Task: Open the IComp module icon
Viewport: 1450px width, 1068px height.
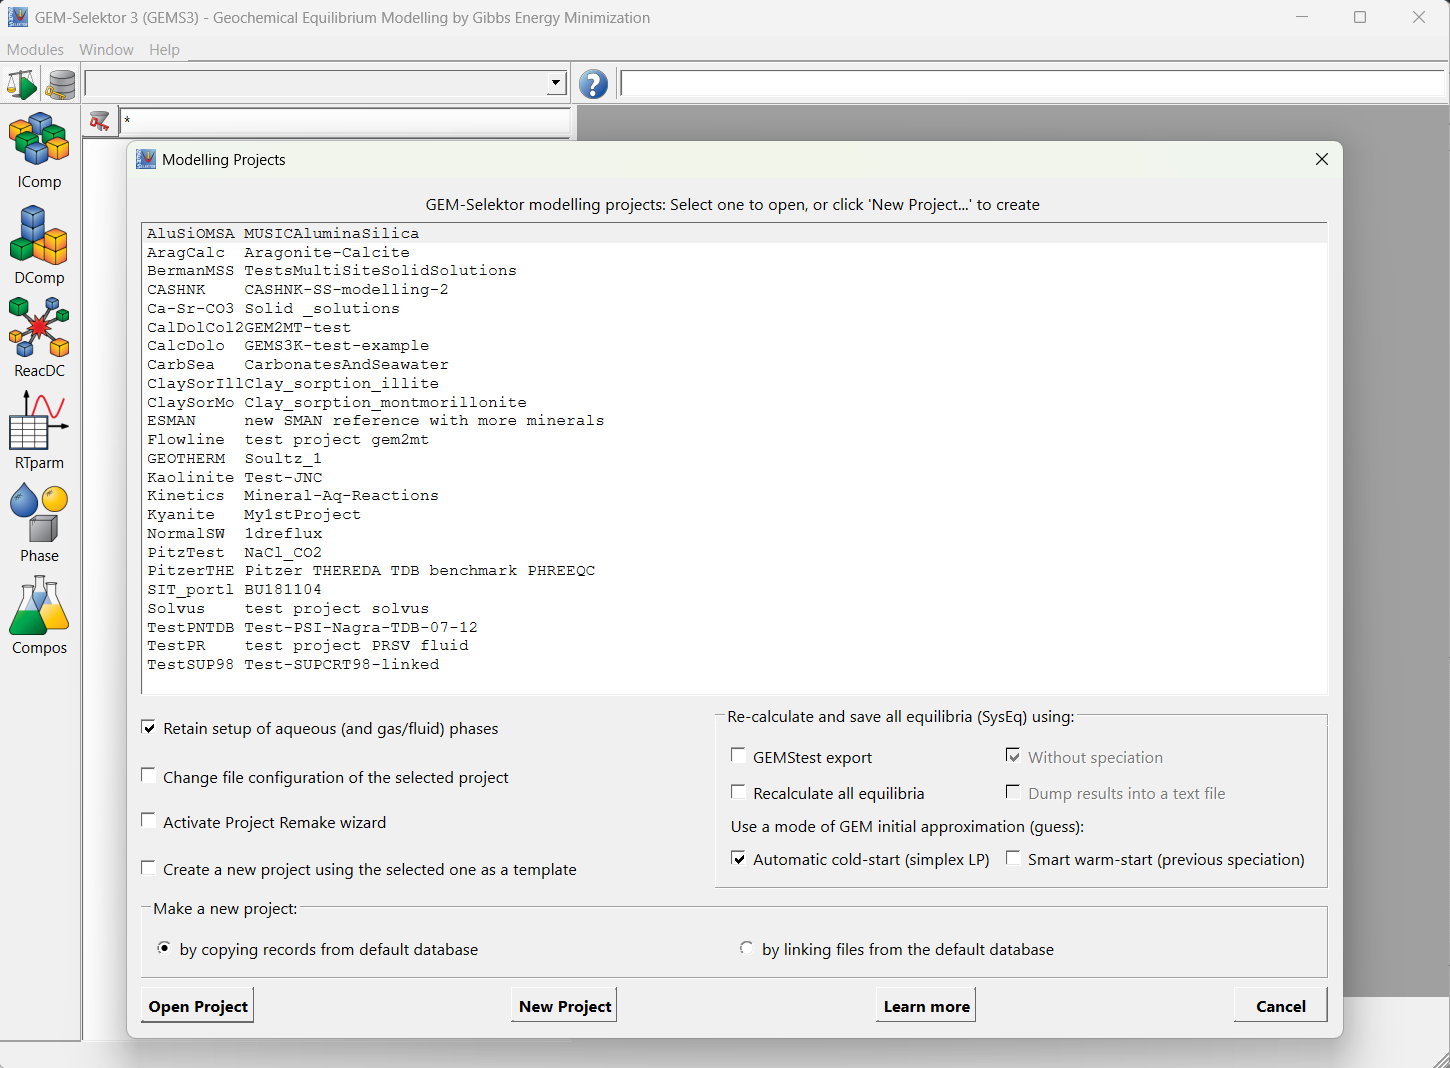Action: [x=39, y=139]
